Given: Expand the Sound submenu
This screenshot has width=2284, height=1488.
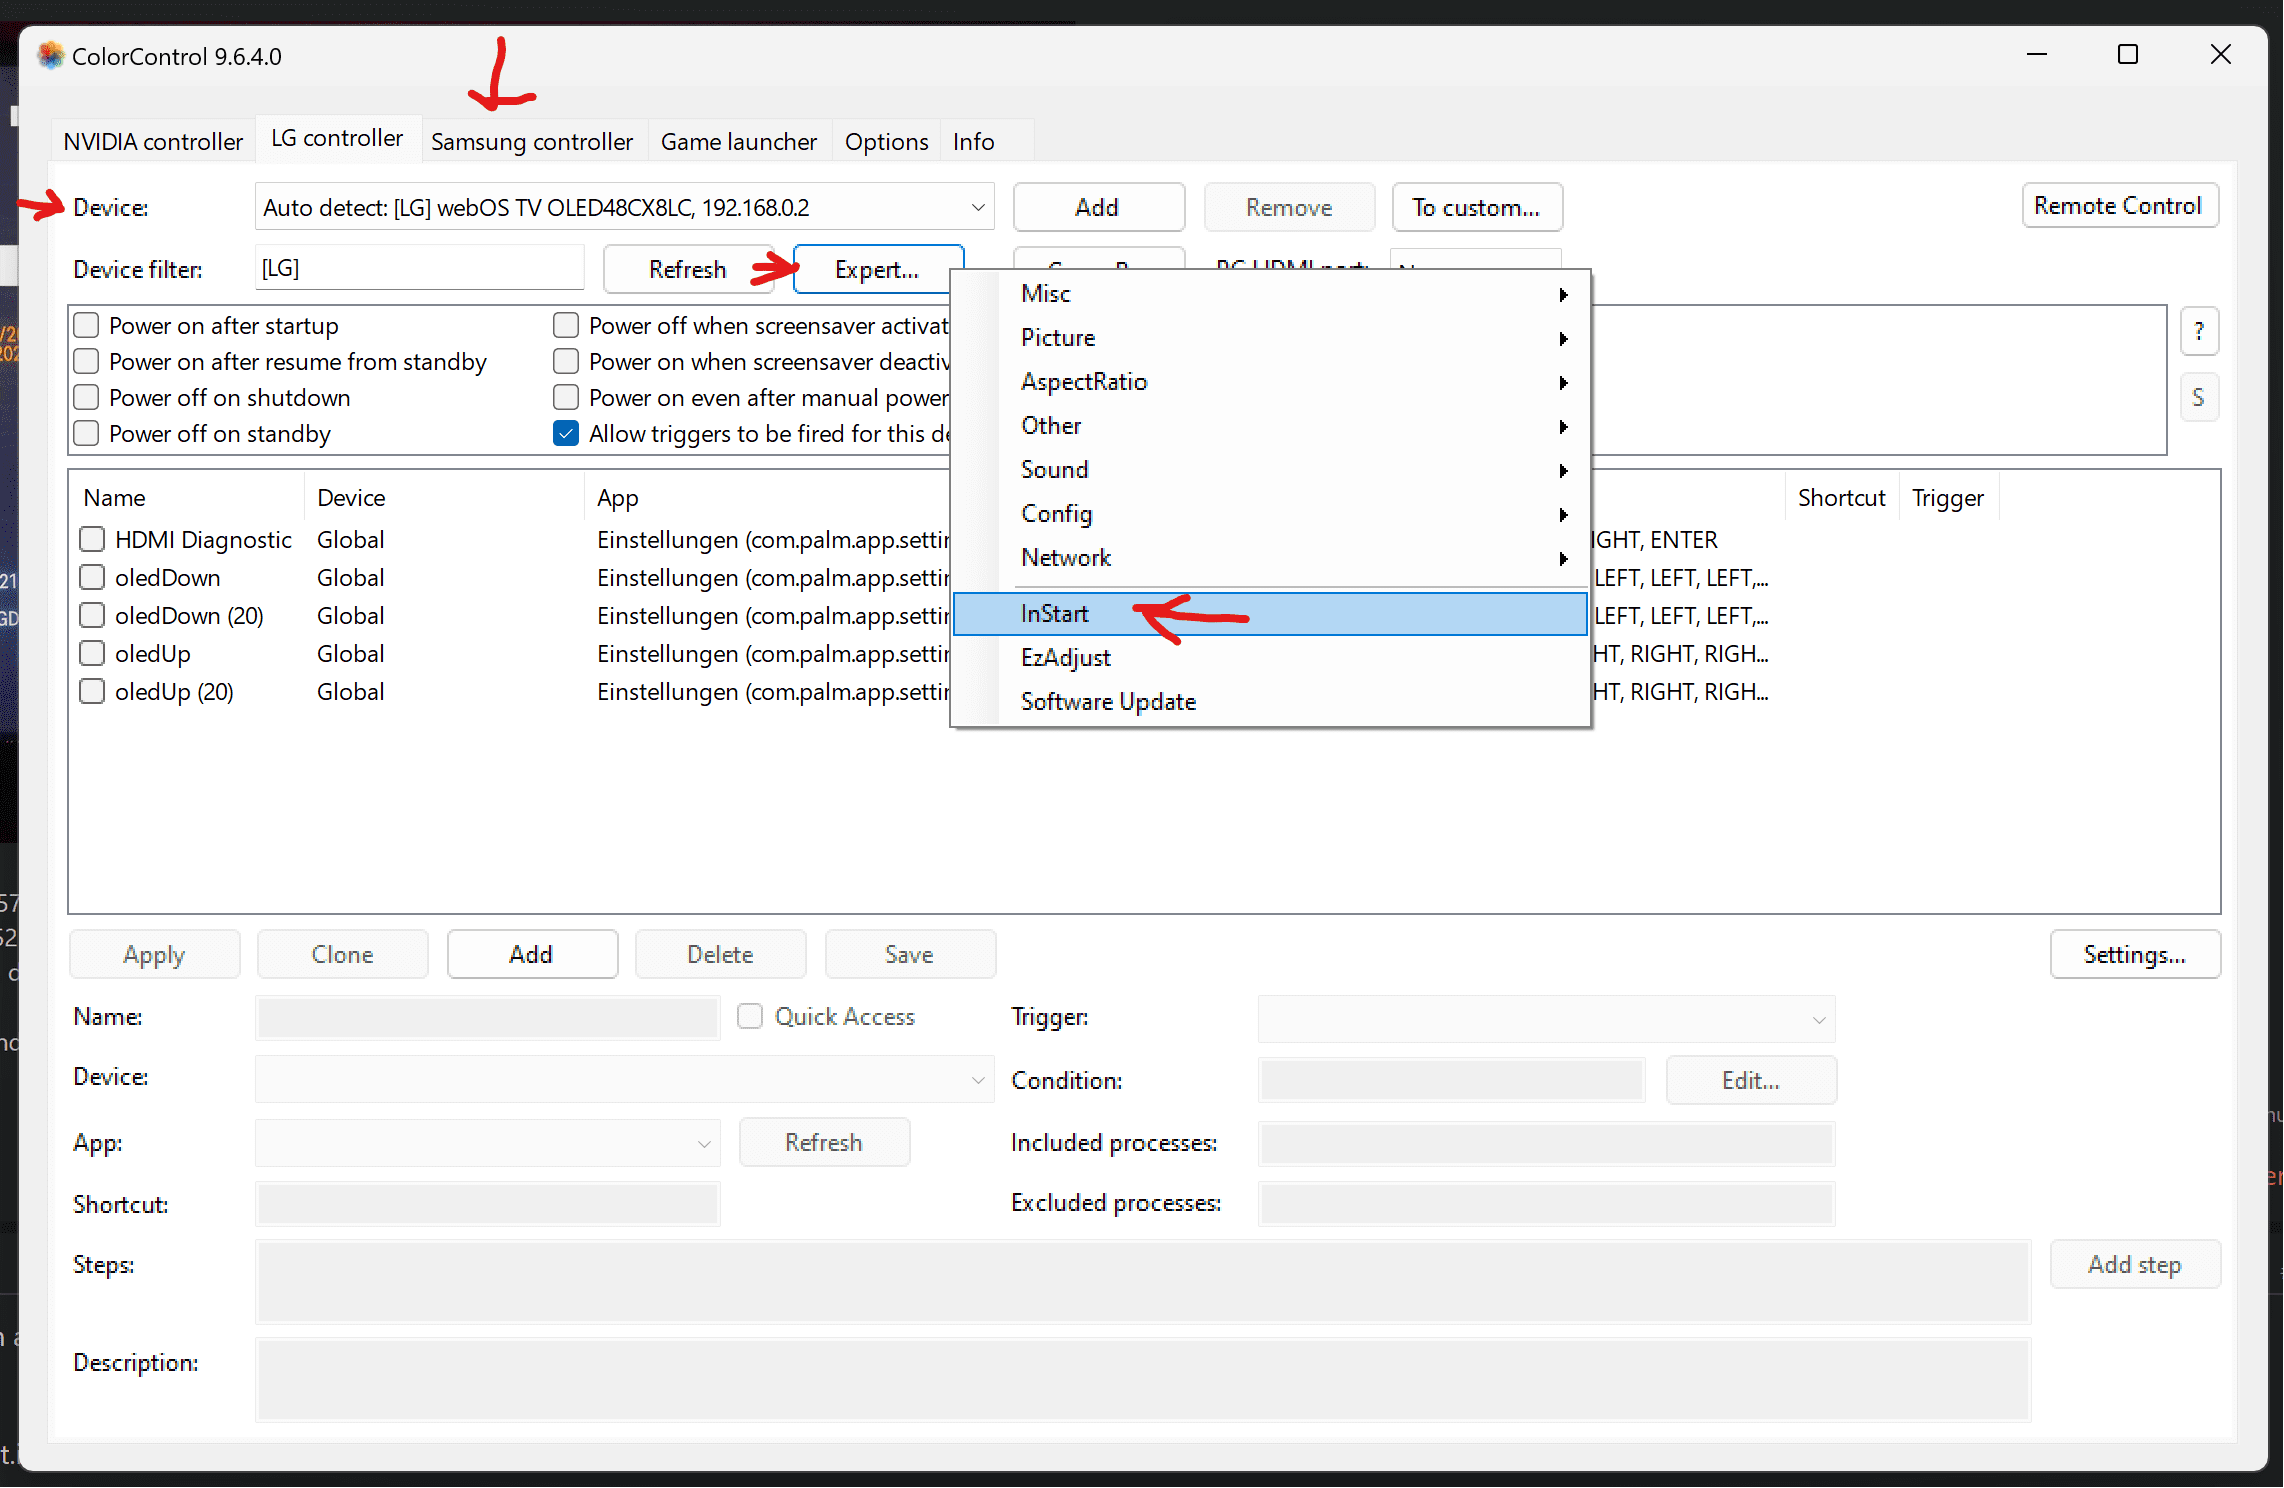Looking at the screenshot, I should coord(1270,469).
